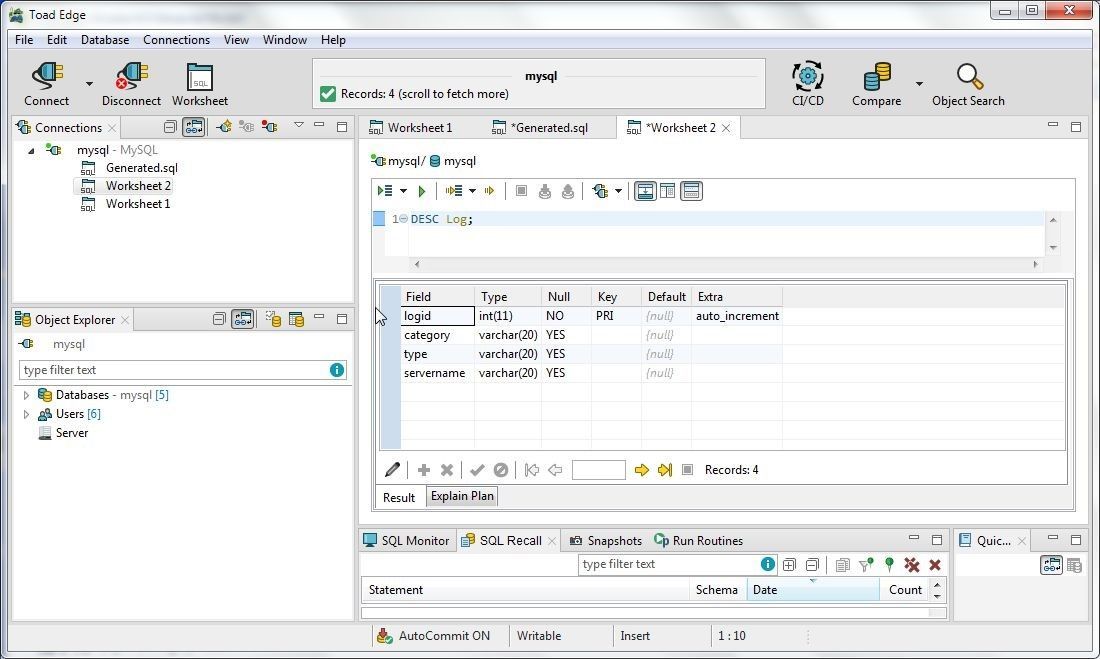Click the green Execute statement arrow
The image size is (1100, 659).
pos(422,191)
